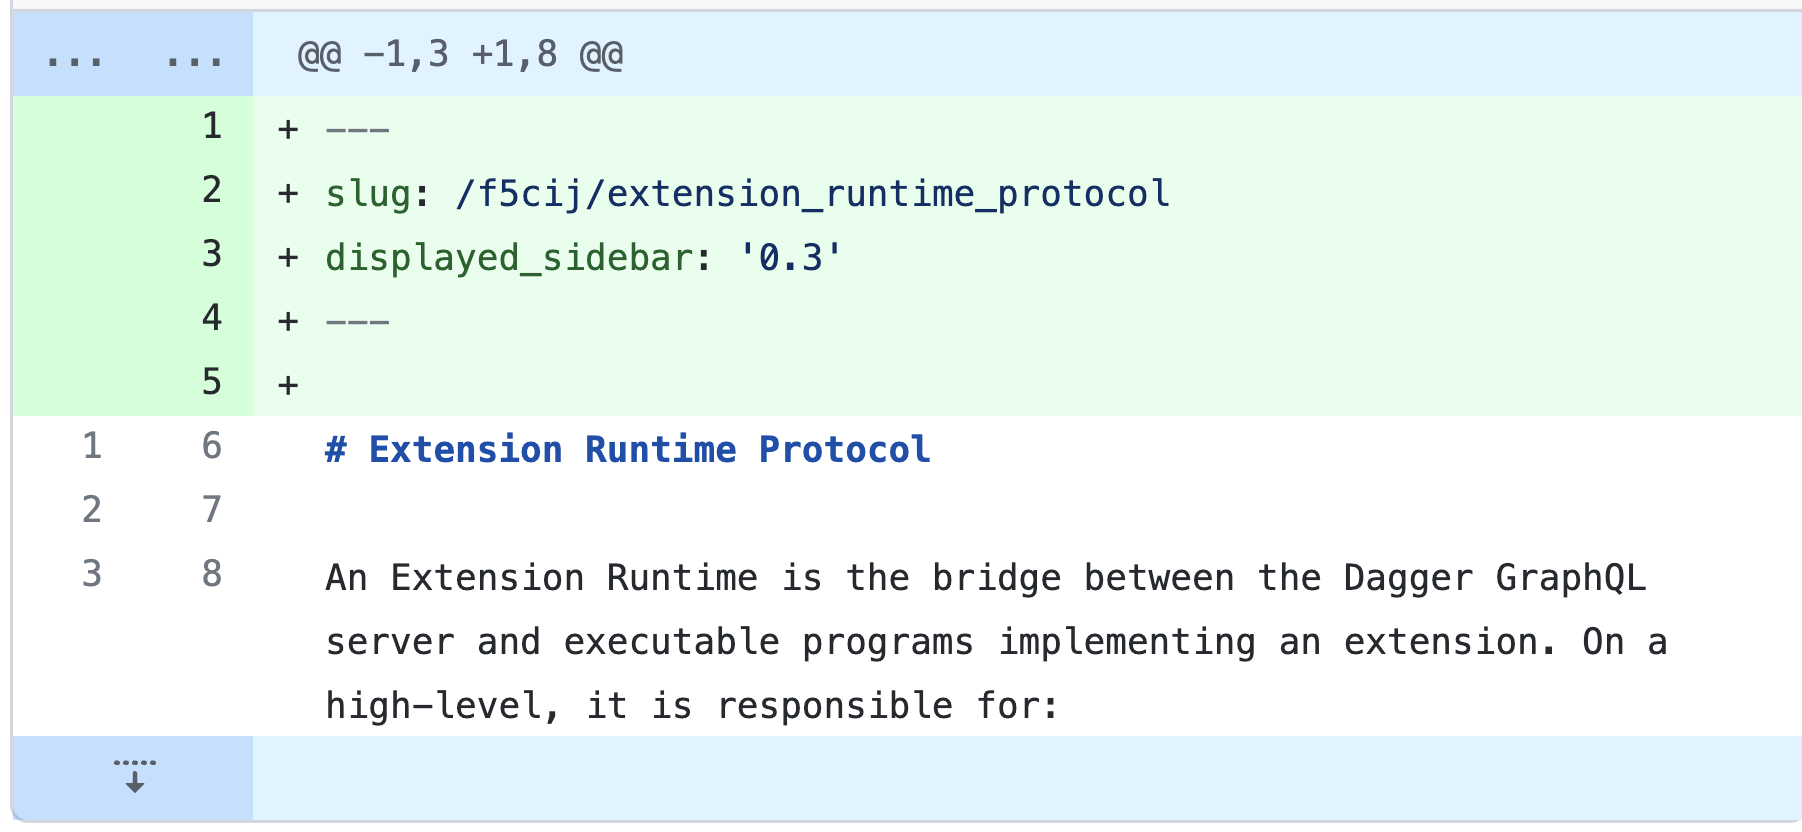Screen dimensions: 1802x832
Task: Click the Extension Runtime Protocol heading
Action: (x=628, y=450)
